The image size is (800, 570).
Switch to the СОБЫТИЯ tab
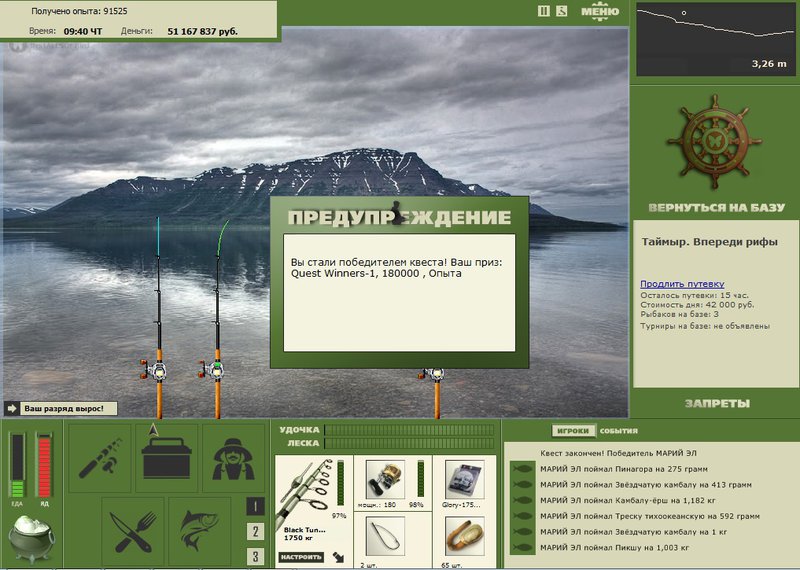tap(618, 431)
